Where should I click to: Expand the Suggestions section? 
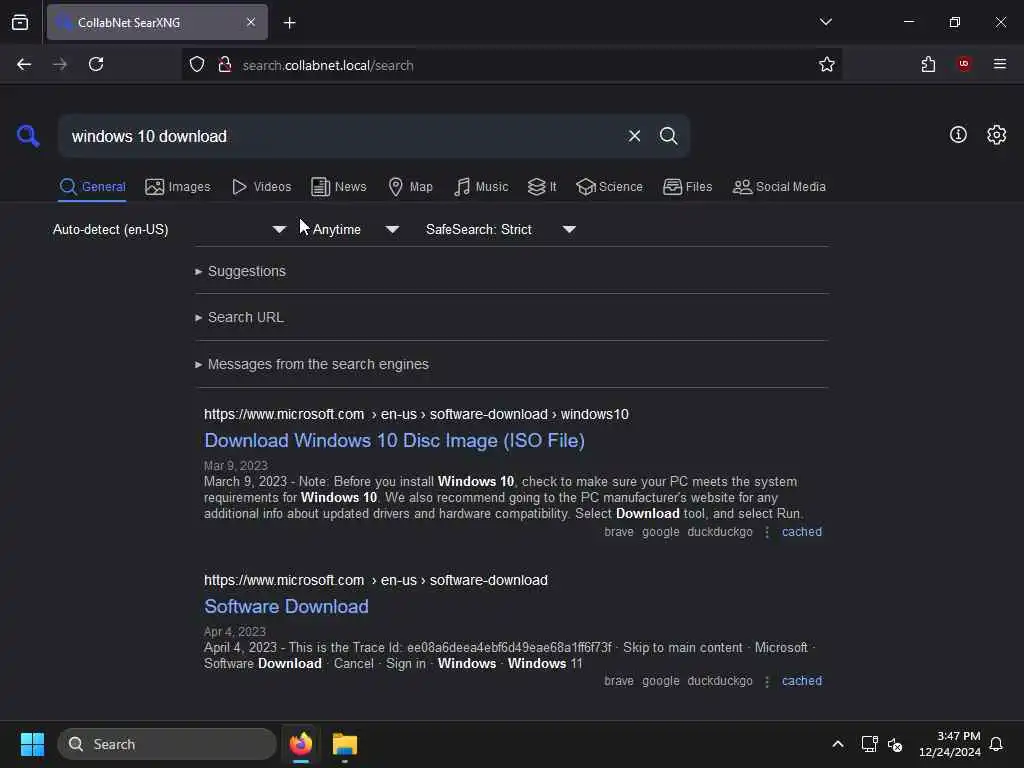coord(240,271)
